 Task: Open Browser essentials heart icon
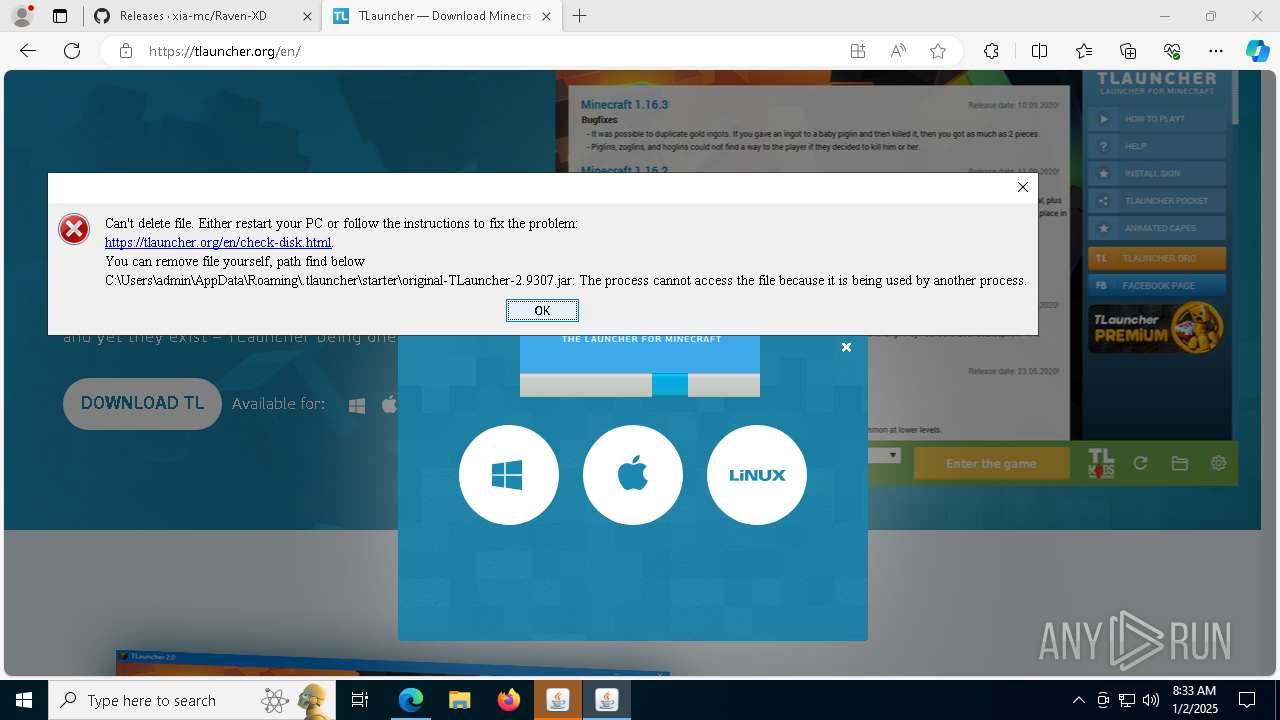point(1172,51)
